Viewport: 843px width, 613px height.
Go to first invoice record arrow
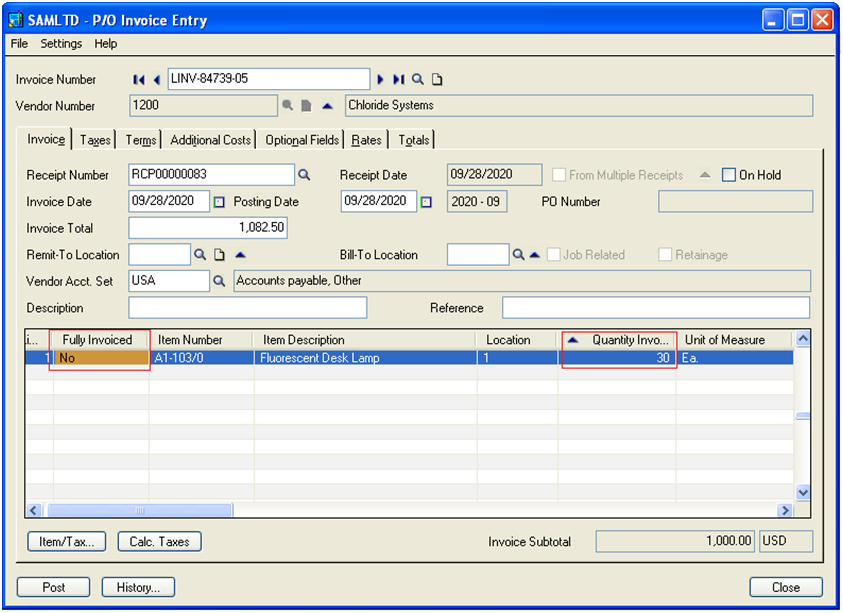coord(139,80)
